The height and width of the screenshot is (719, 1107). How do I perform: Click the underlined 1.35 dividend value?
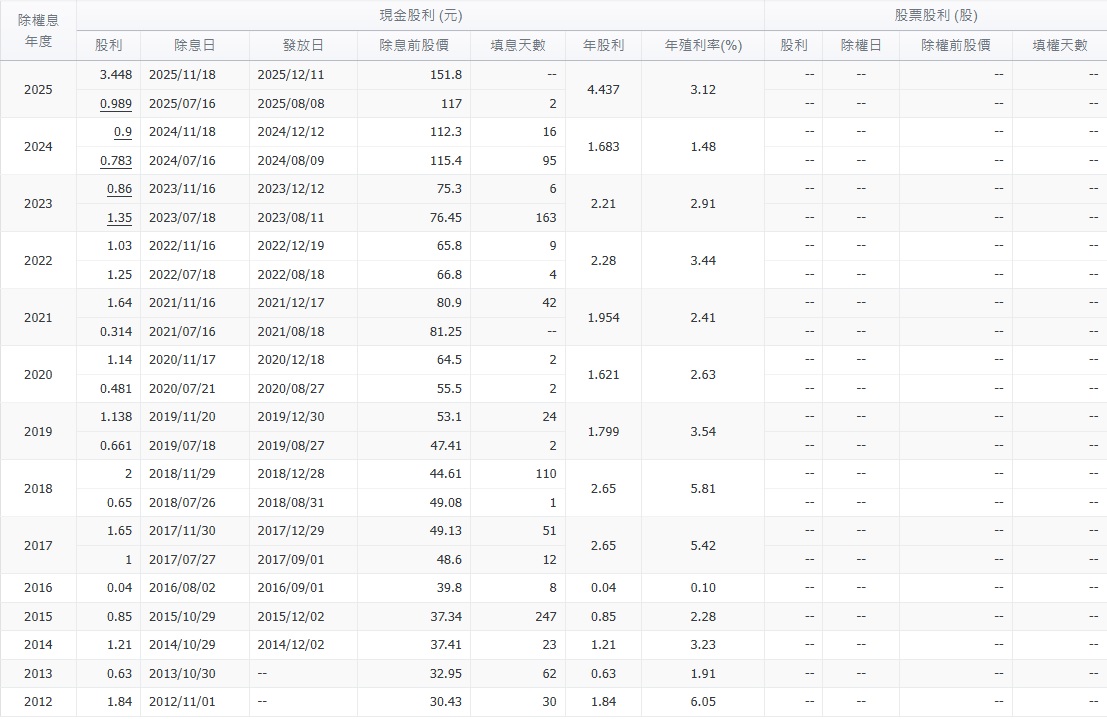(118, 217)
